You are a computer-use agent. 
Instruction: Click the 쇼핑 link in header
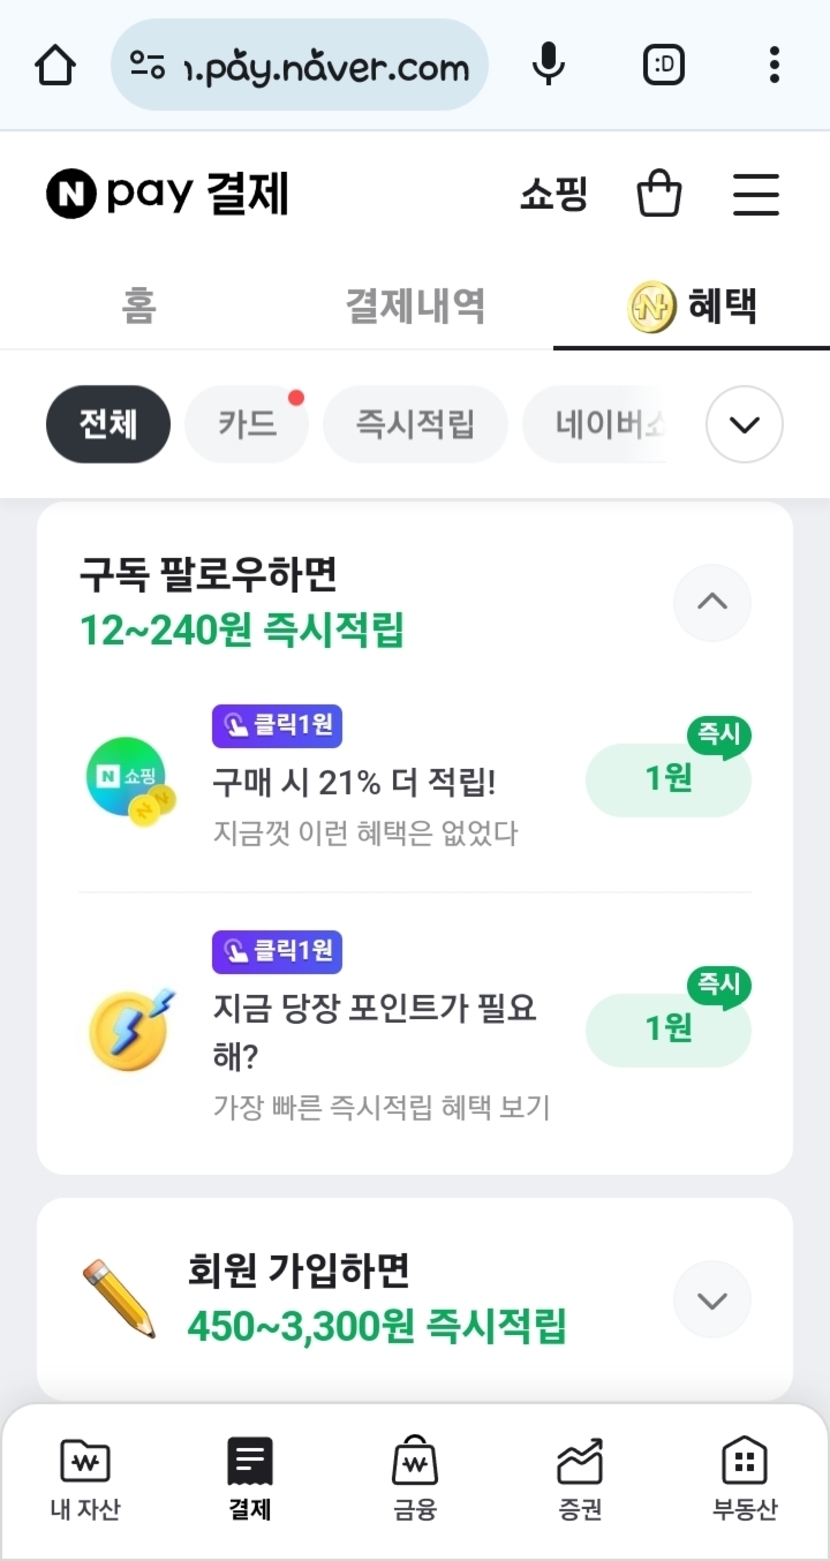coord(553,194)
